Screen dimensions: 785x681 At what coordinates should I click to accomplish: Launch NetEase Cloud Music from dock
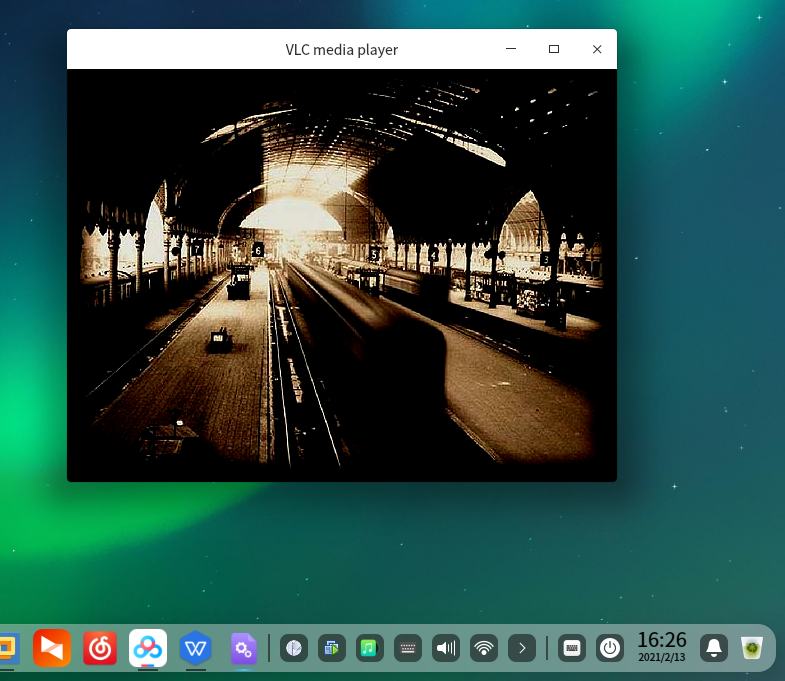coord(100,648)
